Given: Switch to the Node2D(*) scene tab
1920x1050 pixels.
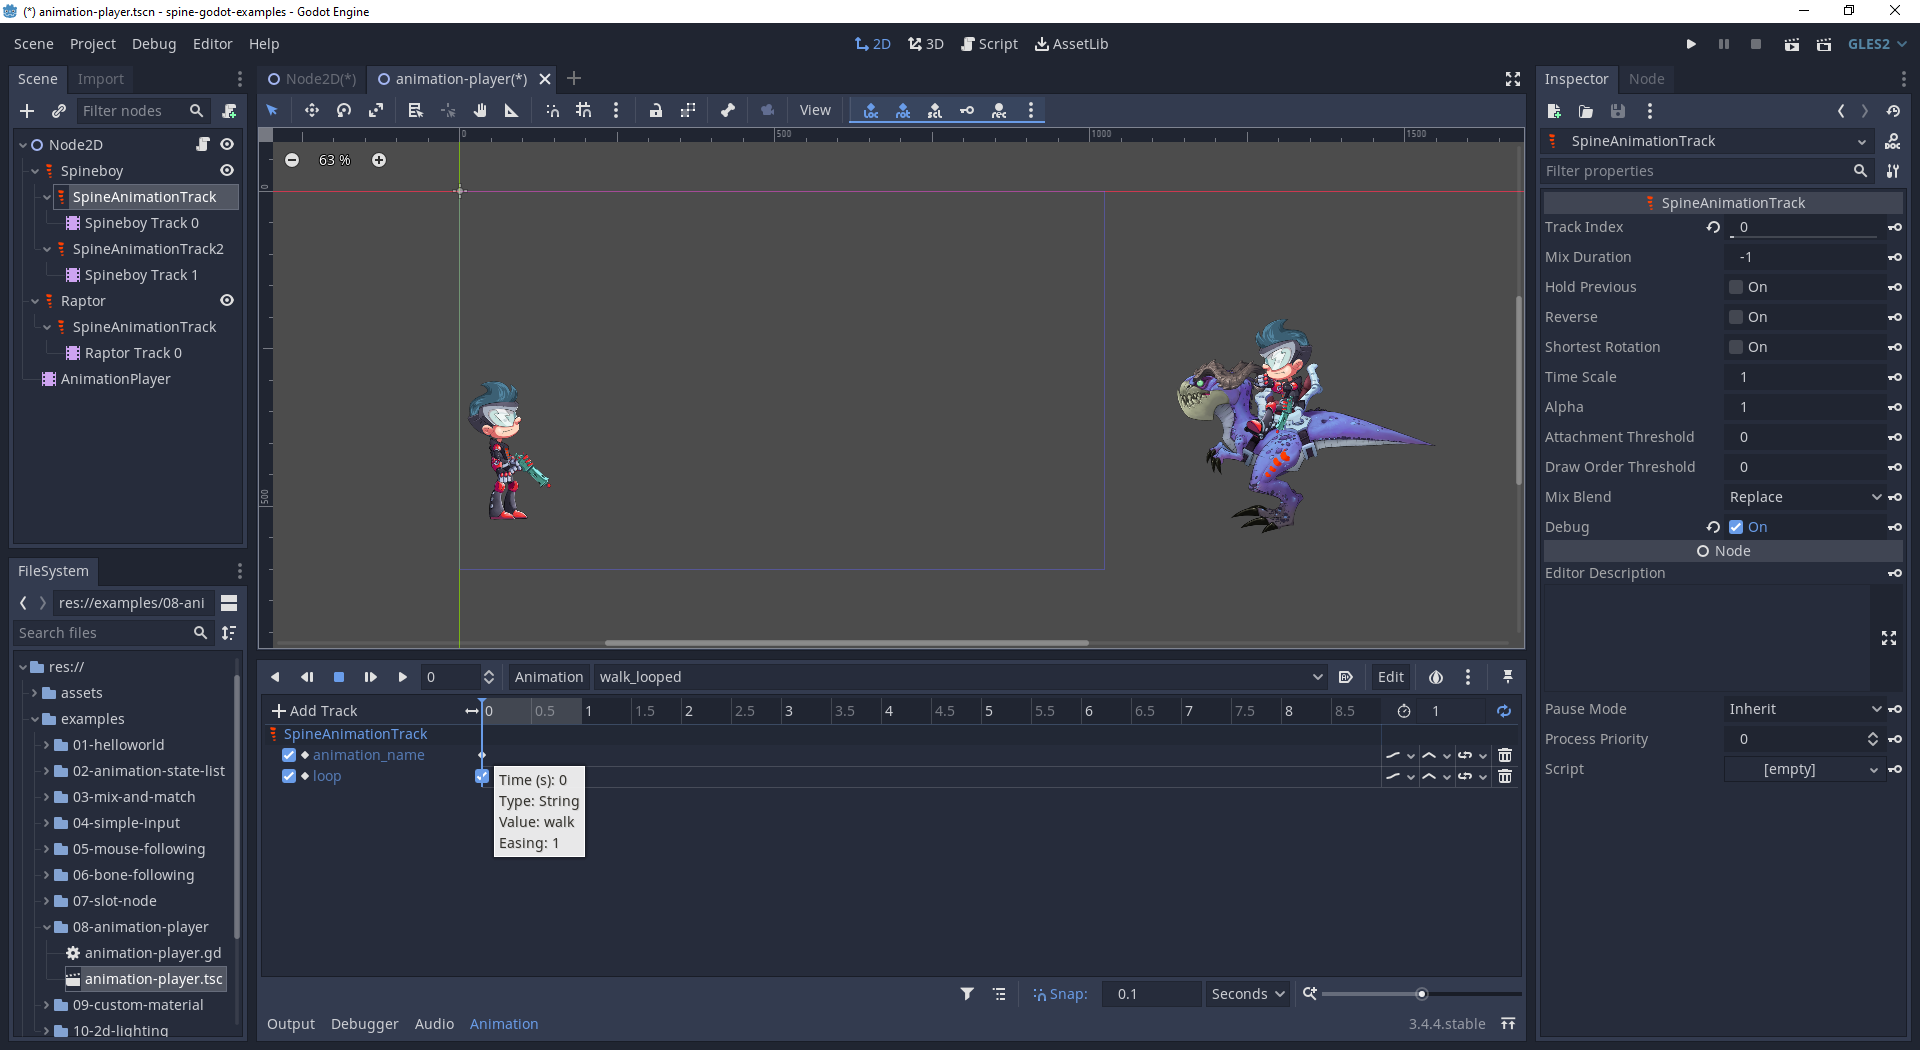Looking at the screenshot, I should coord(311,79).
